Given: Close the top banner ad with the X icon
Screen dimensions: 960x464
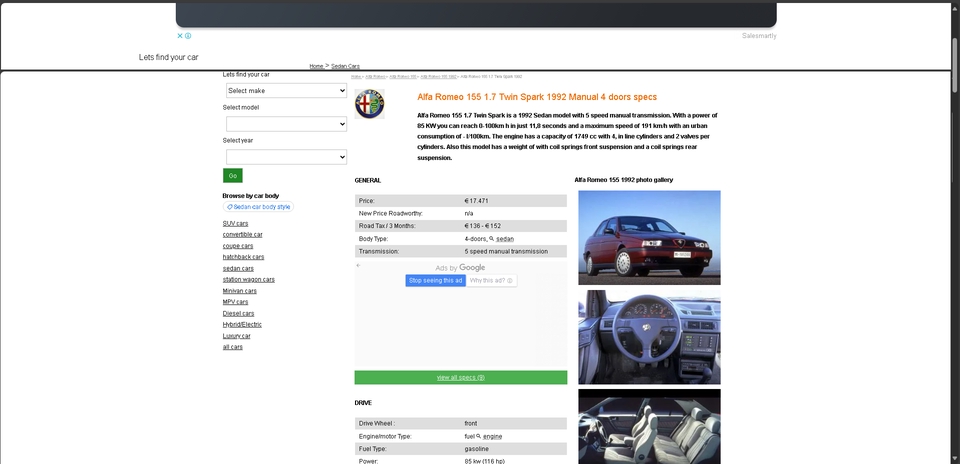Looking at the screenshot, I should (180, 36).
